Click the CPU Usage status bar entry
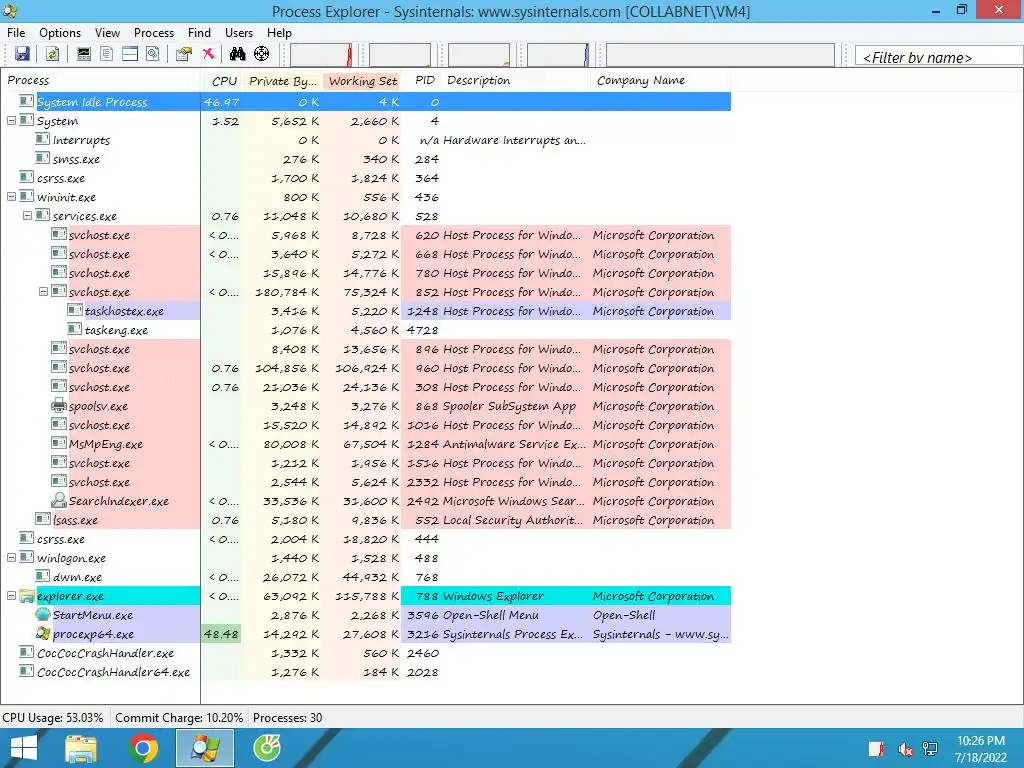 coord(53,717)
